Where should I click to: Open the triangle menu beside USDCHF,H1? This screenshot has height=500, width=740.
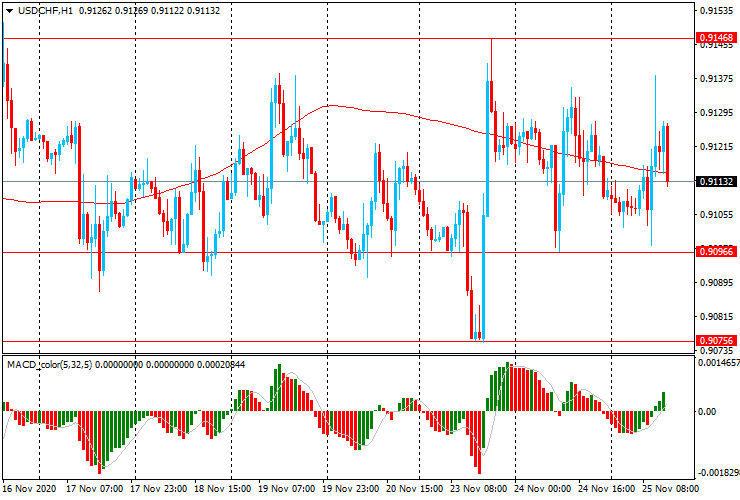pos(9,10)
